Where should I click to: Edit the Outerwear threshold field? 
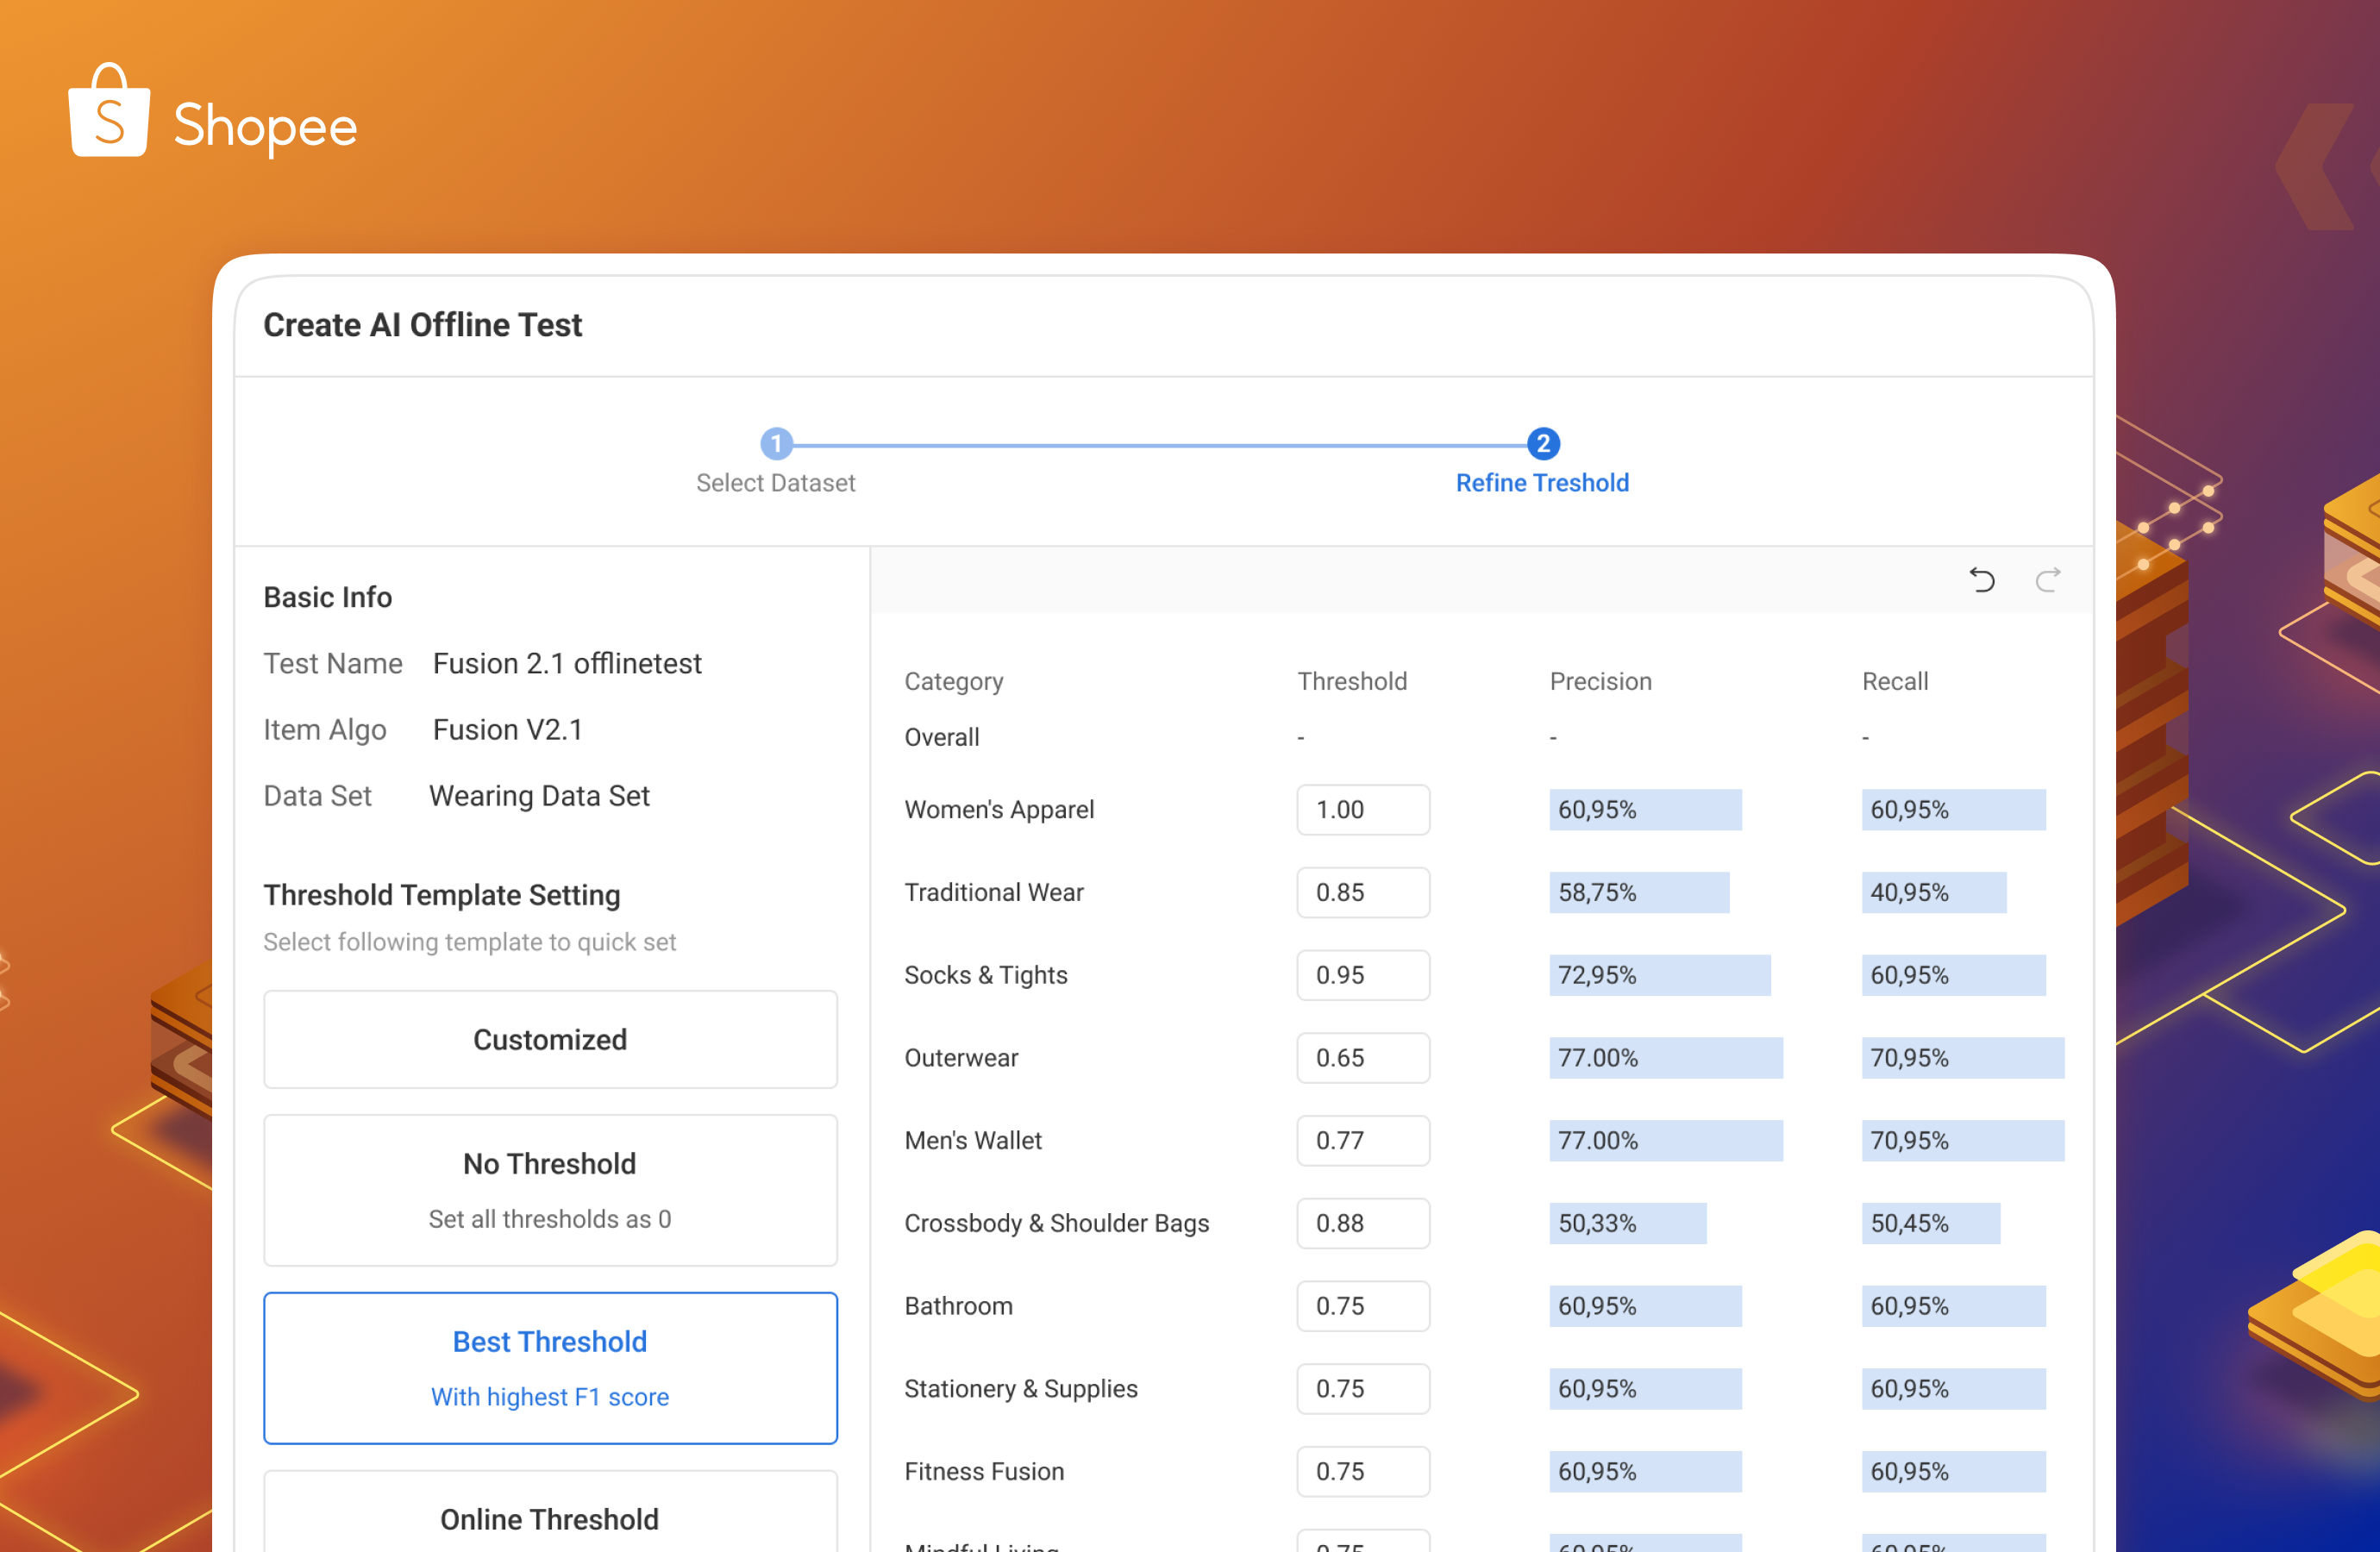1363,1058
